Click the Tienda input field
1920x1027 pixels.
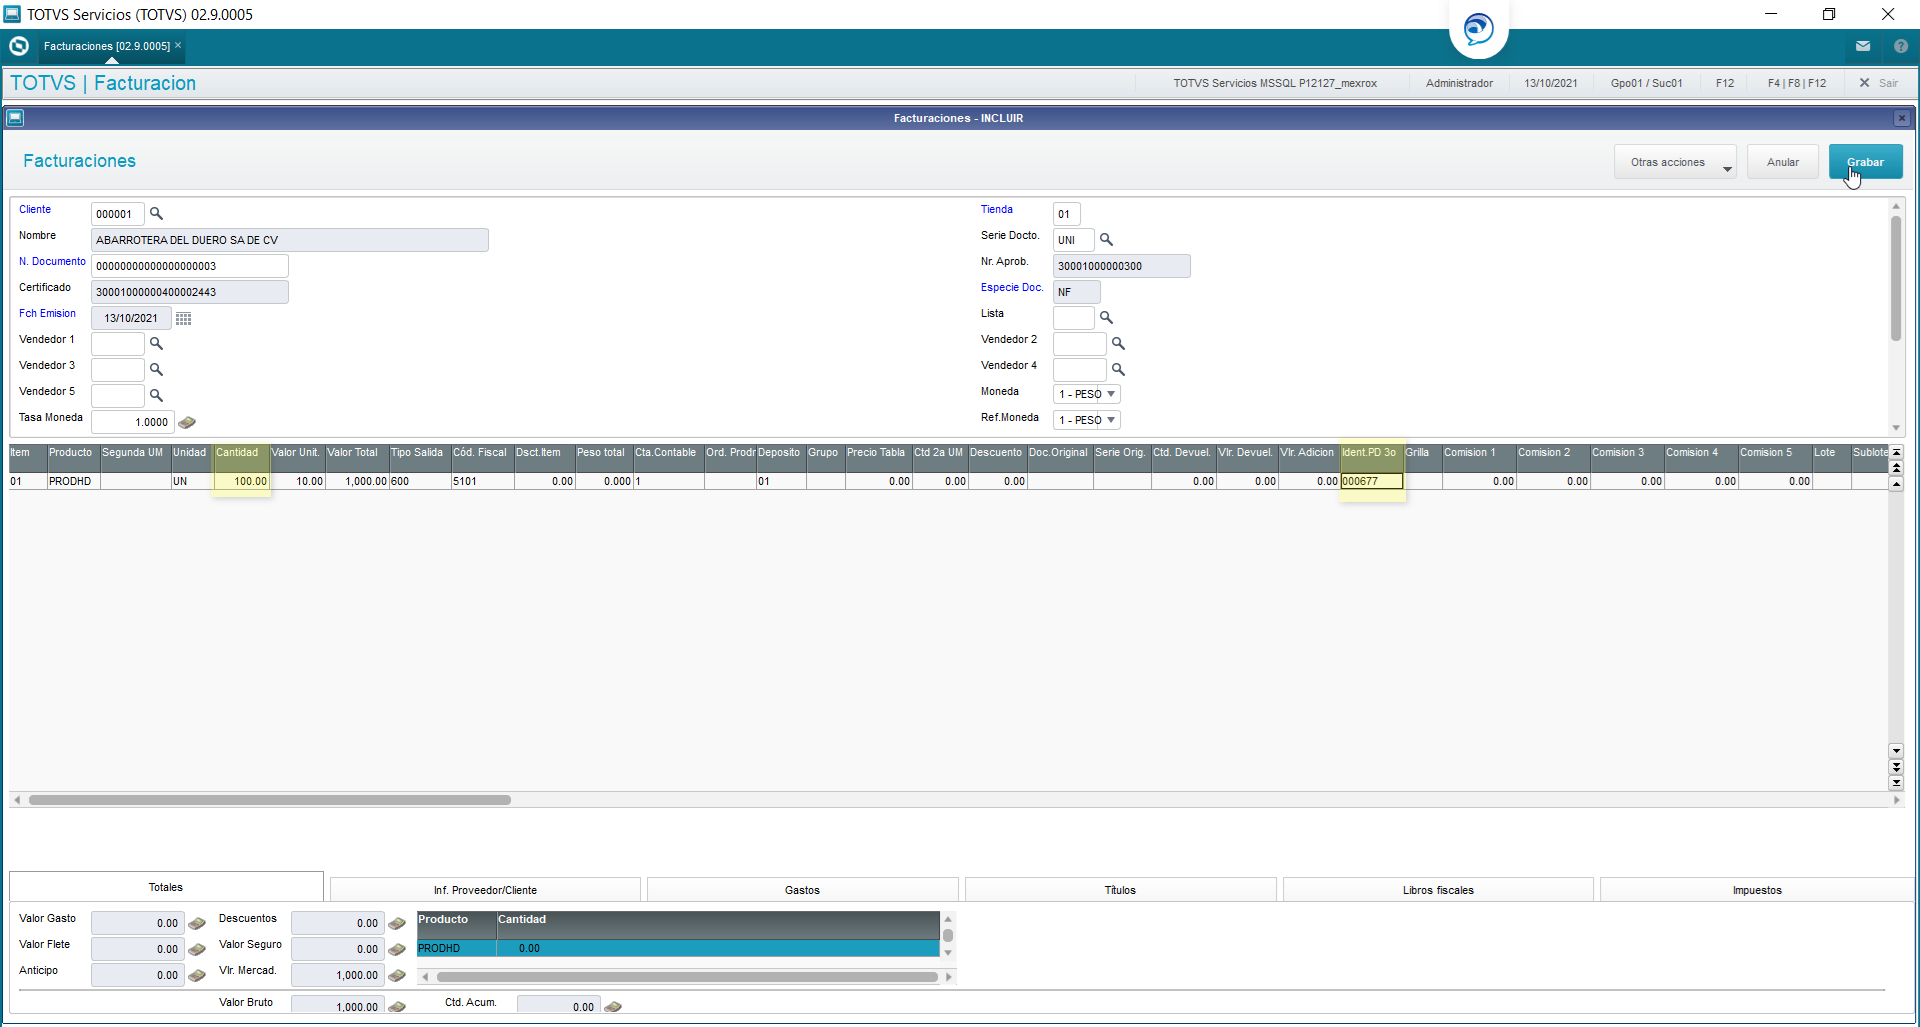(x=1066, y=214)
